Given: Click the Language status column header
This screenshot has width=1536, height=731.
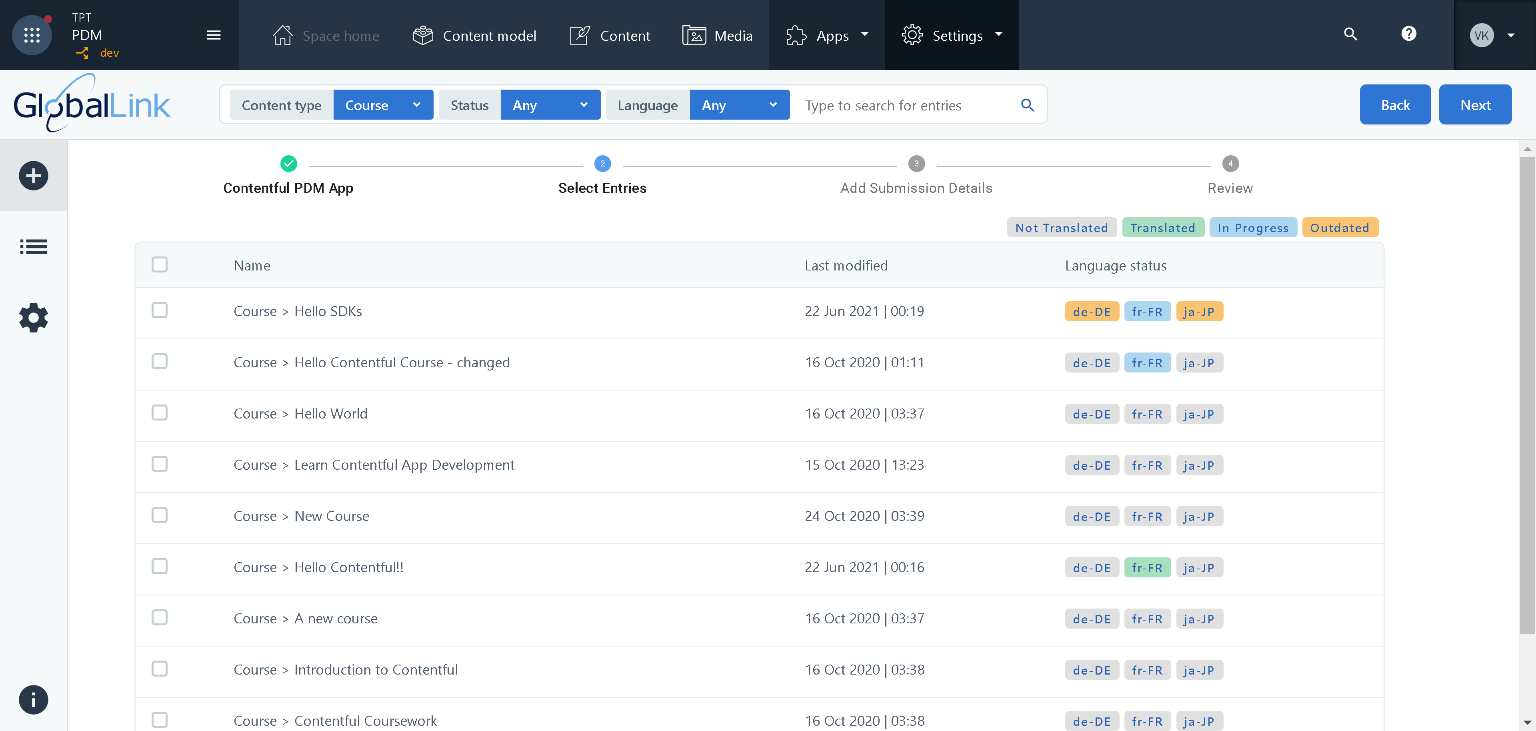Looking at the screenshot, I should point(1116,265).
